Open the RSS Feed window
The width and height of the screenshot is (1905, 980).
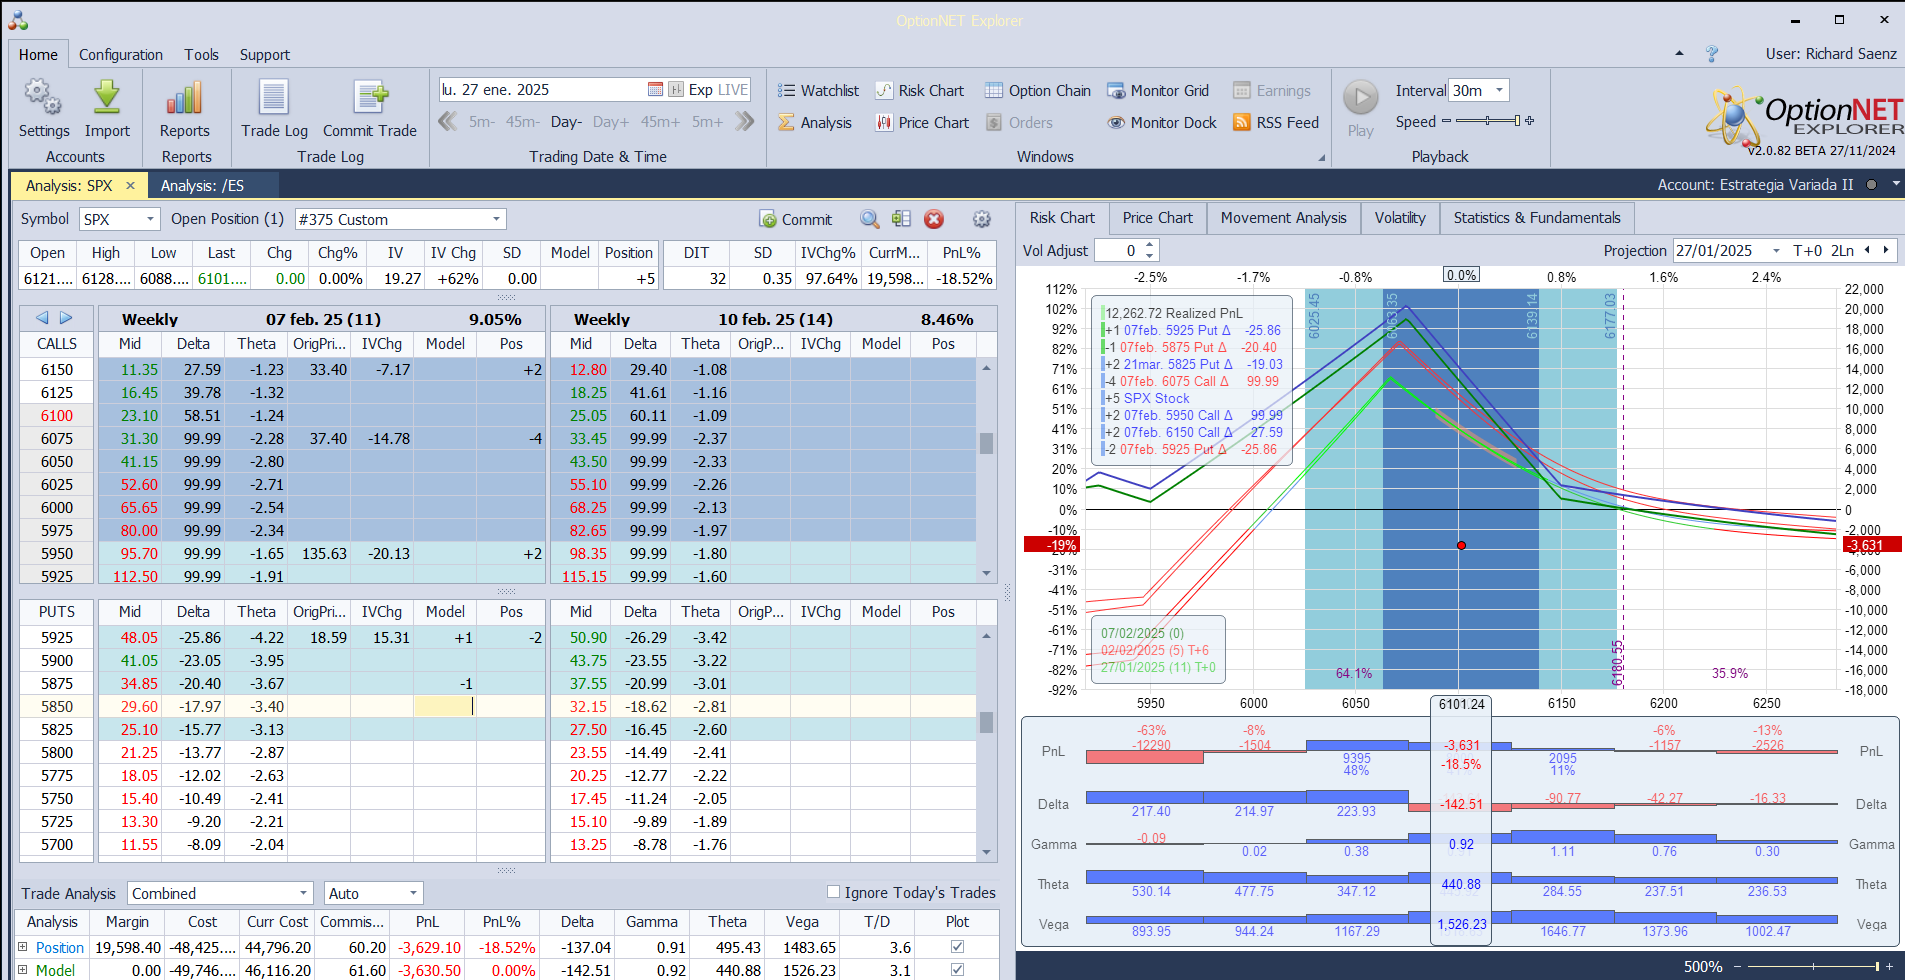pos(1276,123)
